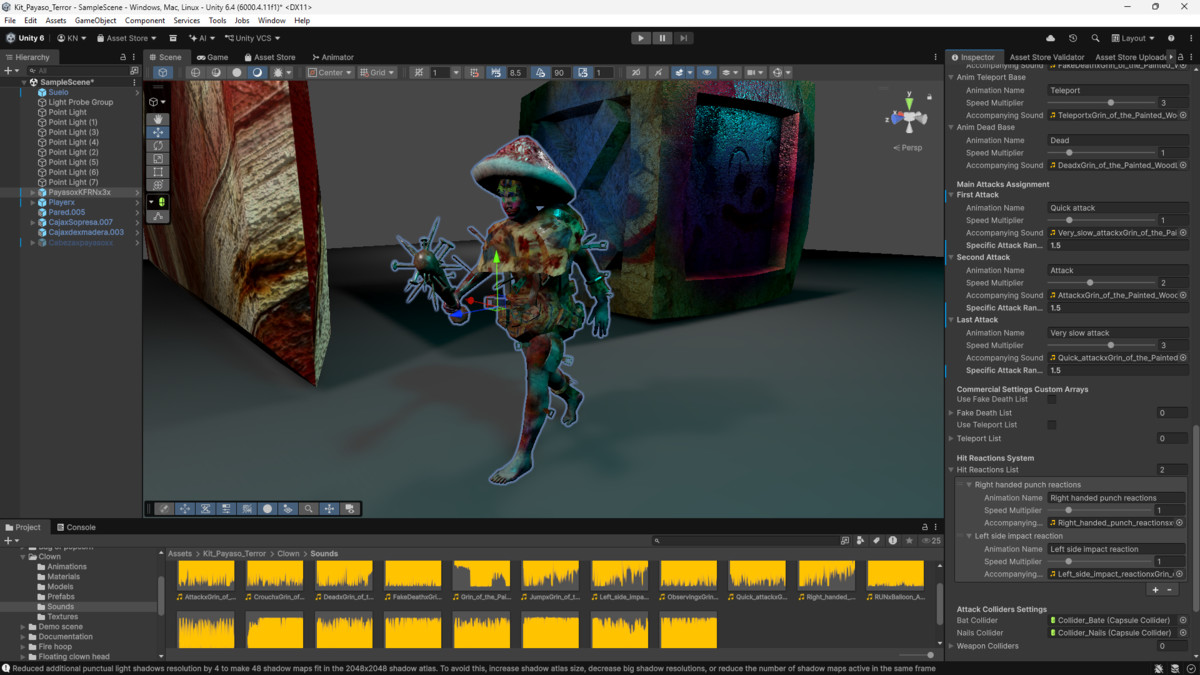
Task: Select Light Probe Group in Hierarchy
Action: click(80, 102)
